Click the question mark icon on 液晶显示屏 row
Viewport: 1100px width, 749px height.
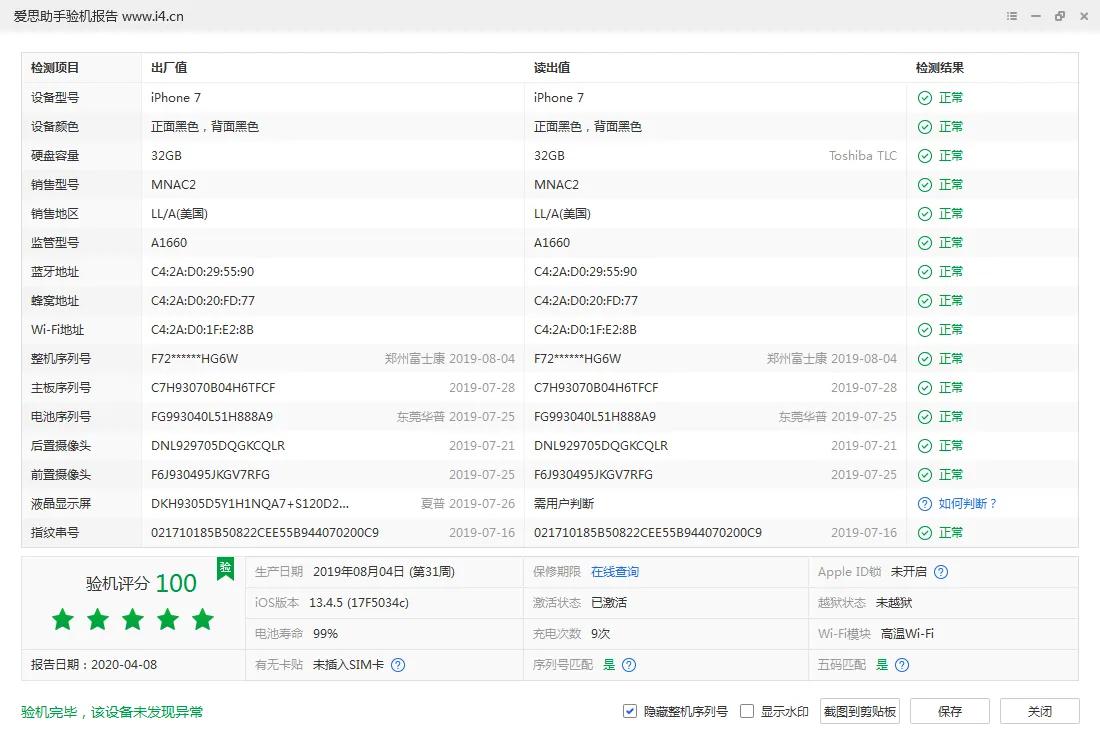924,503
